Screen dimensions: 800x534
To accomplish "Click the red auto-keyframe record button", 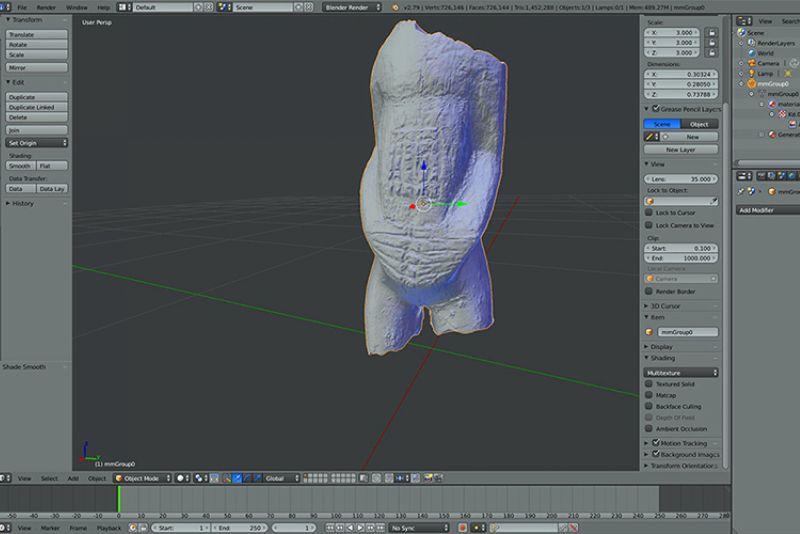I will click(x=463, y=528).
